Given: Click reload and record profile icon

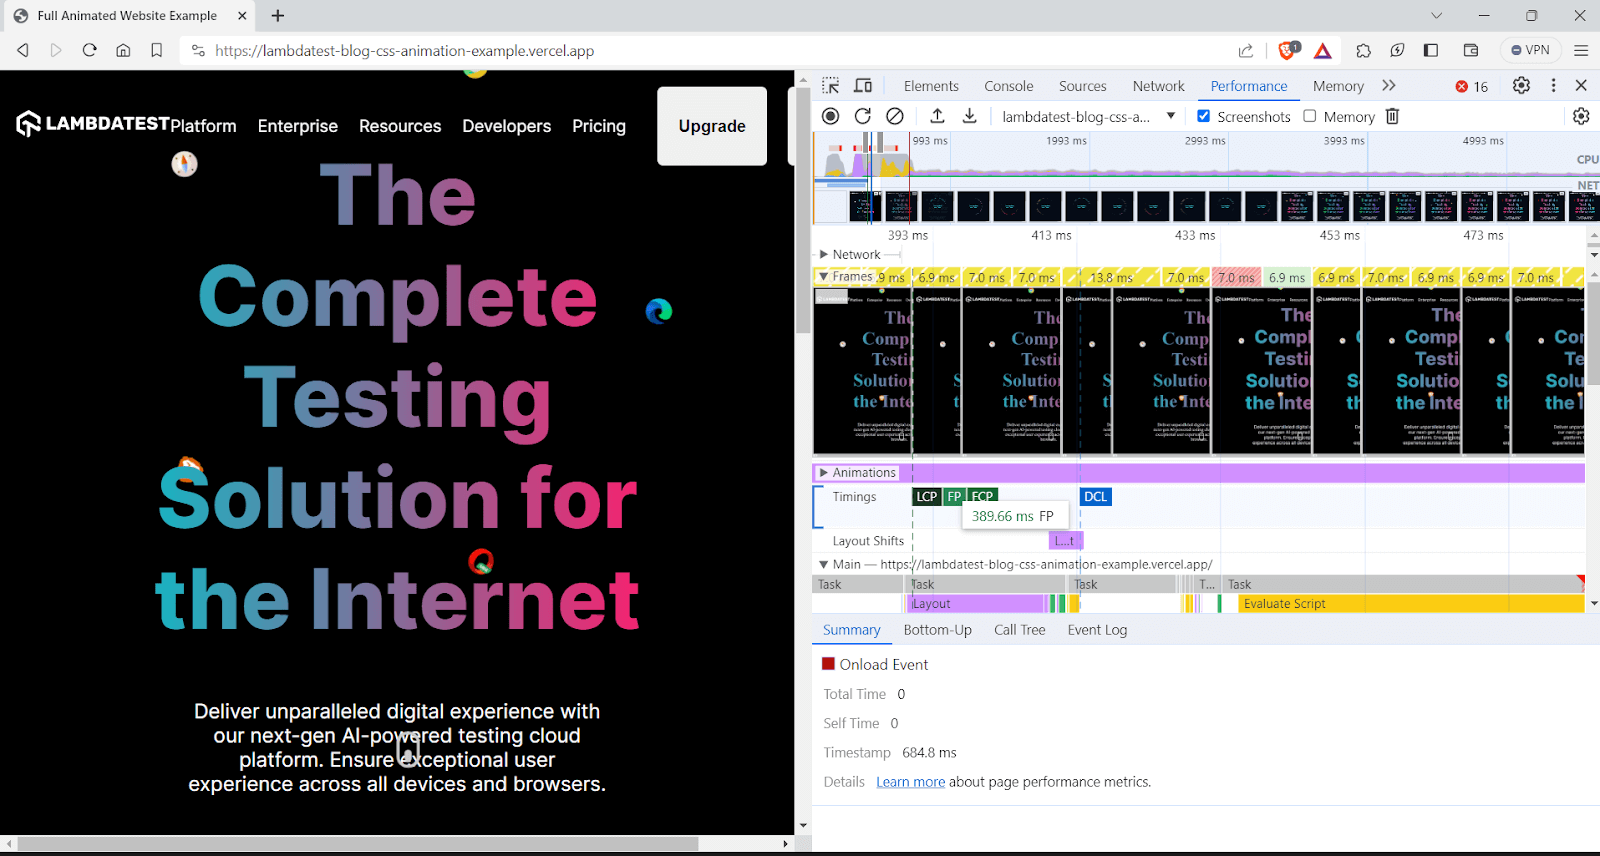Looking at the screenshot, I should point(863,116).
